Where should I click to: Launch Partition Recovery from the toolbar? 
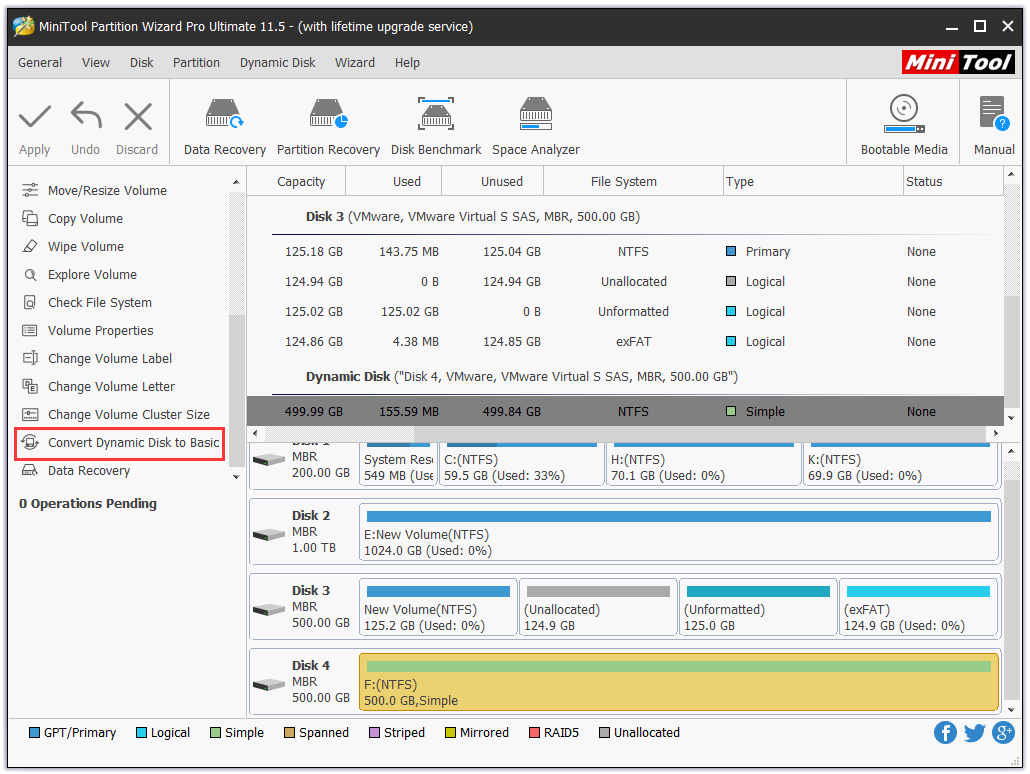[328, 122]
